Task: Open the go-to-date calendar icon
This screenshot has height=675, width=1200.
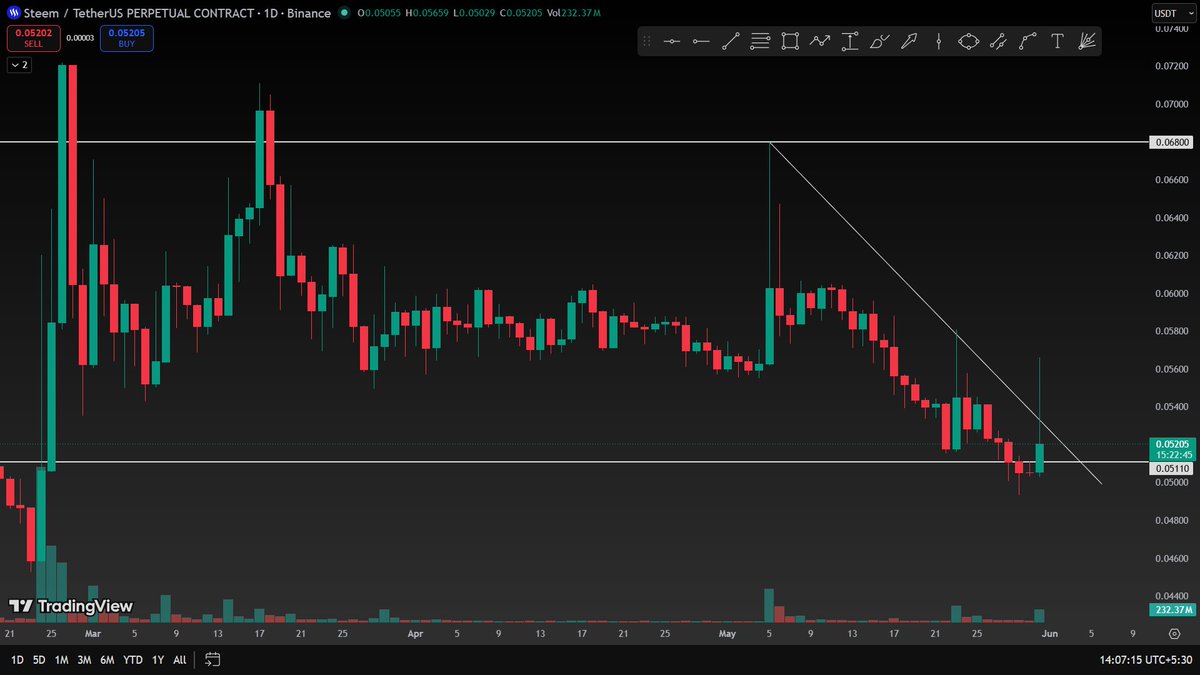Action: 212,659
